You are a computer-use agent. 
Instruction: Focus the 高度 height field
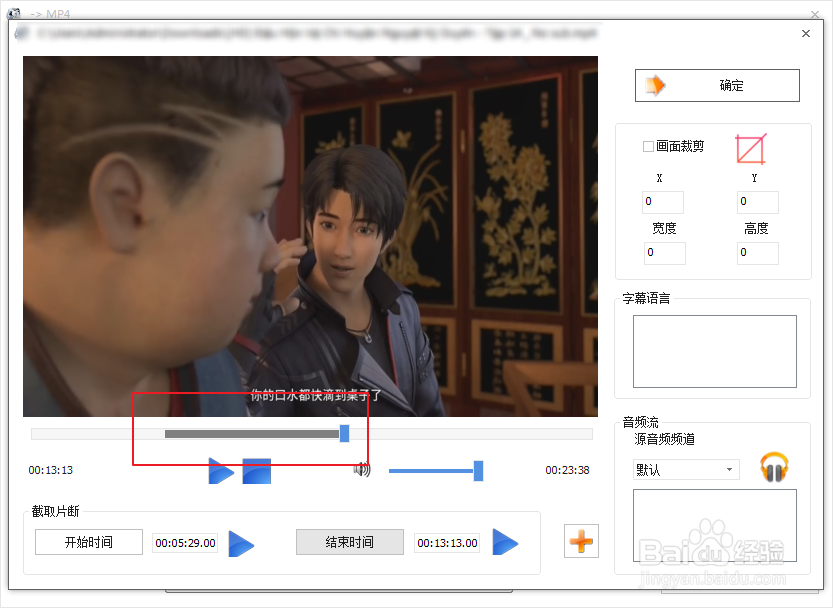[758, 253]
